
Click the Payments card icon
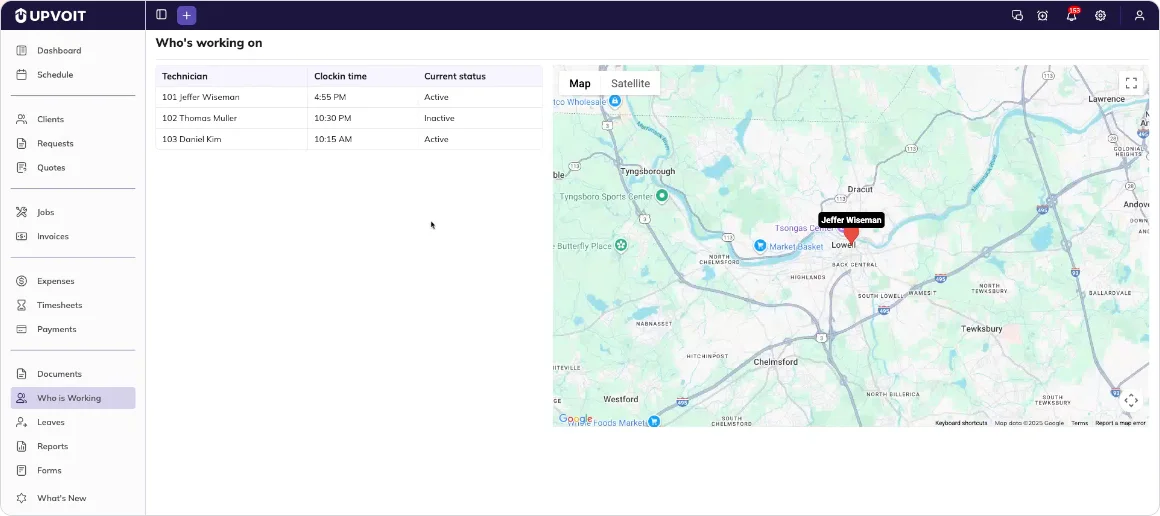click(21, 329)
